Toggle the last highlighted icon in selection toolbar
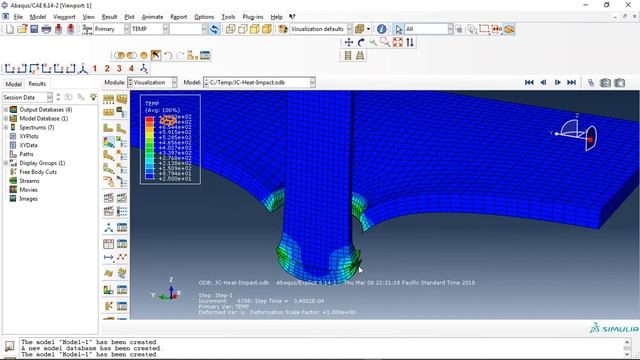640x360 pixels. coord(509,29)
